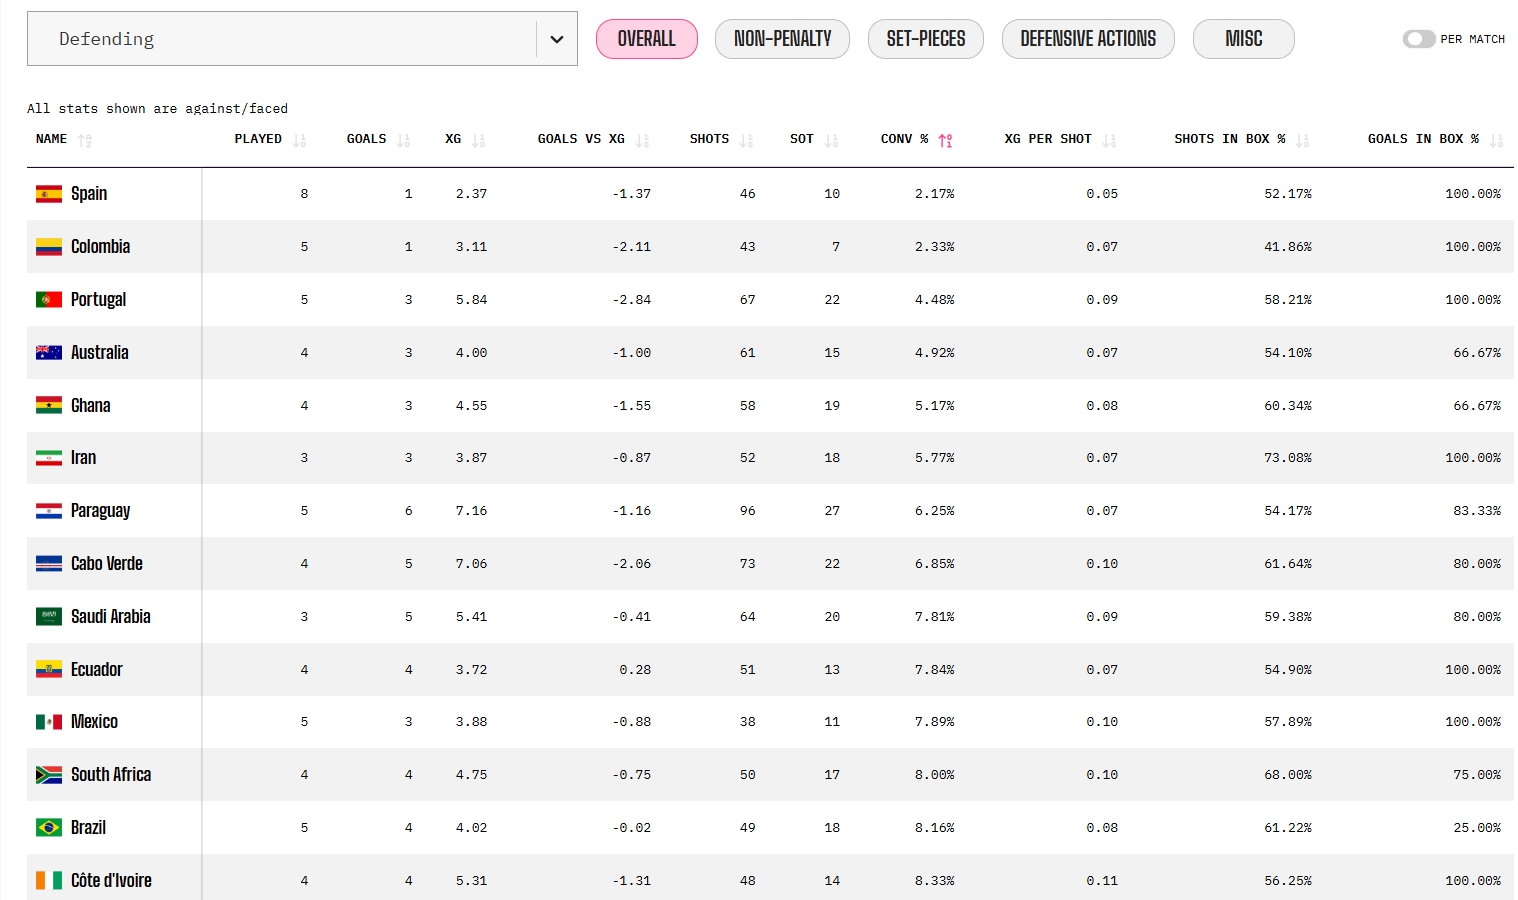The image size is (1518, 900).
Task: Click the XG PER SHOT header text
Action: [1048, 139]
